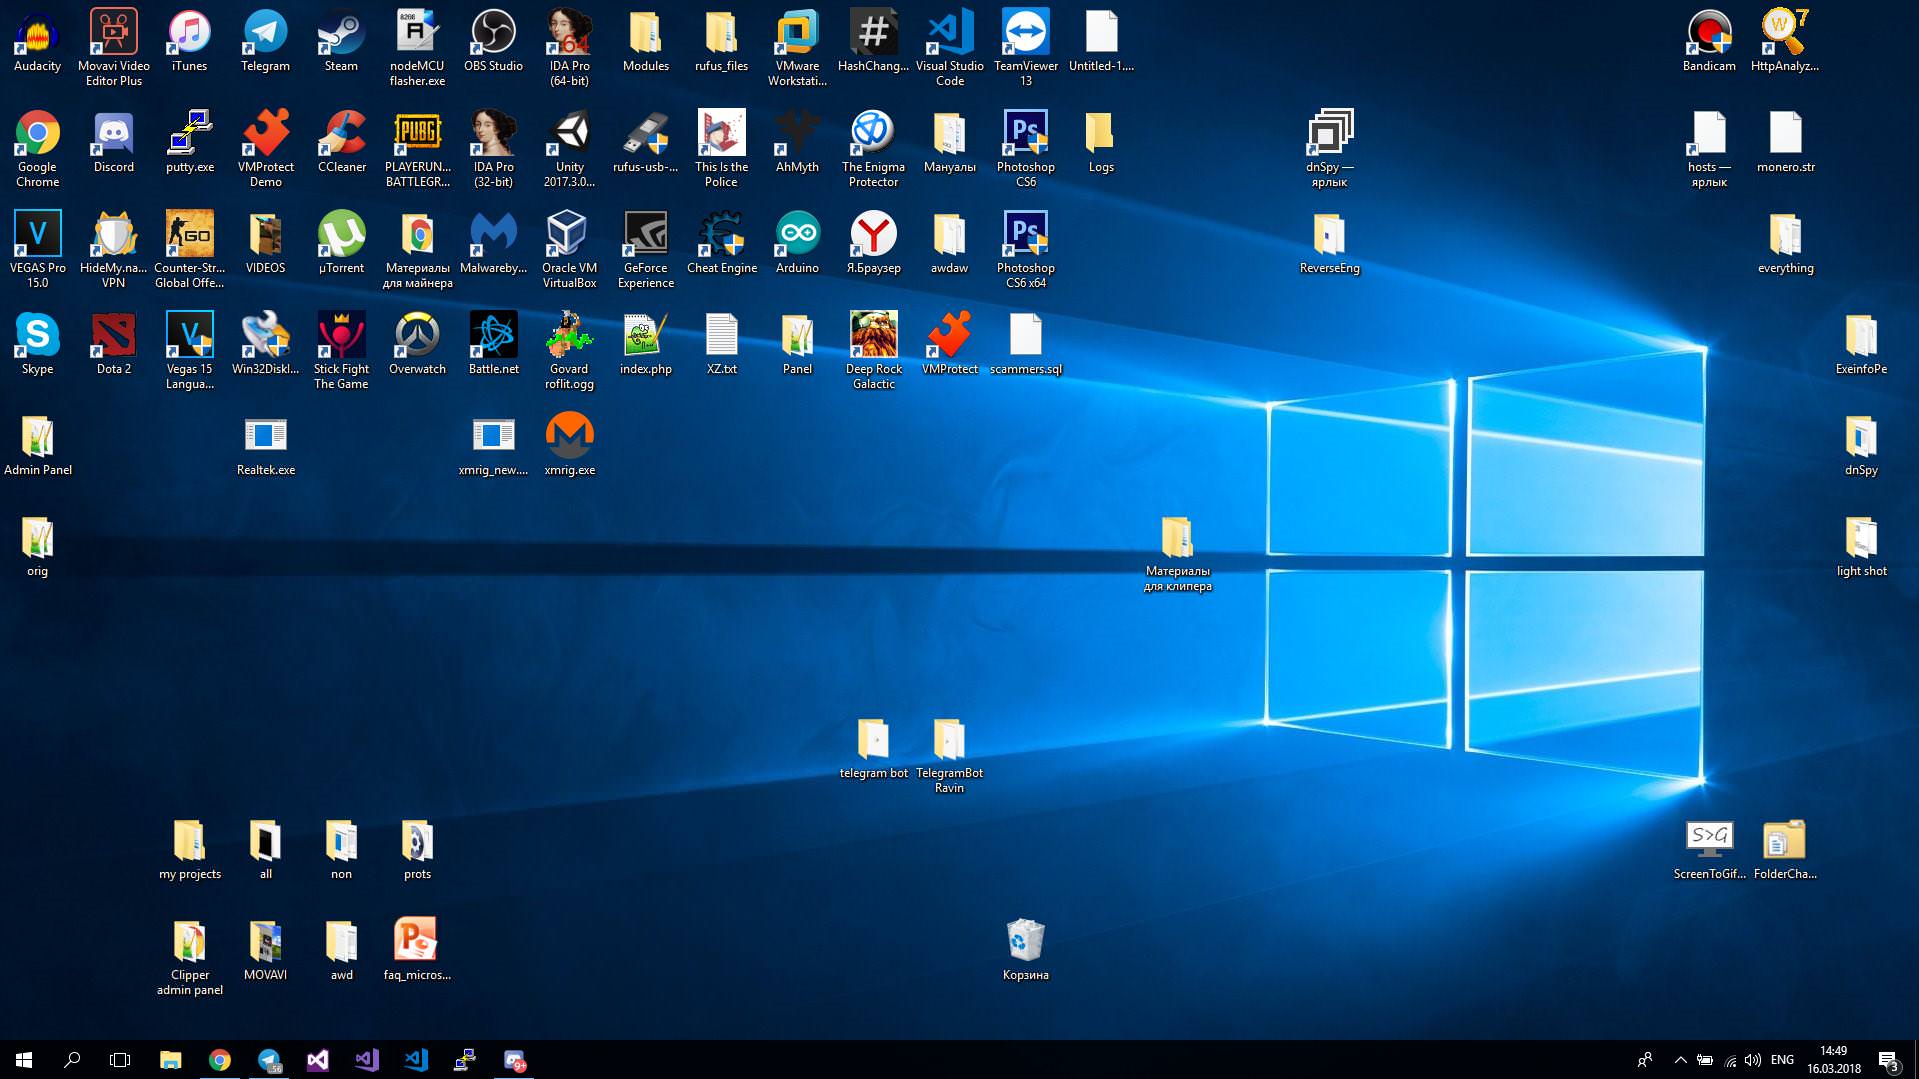Select the Корзина recycle bin
The image size is (1919, 1079).
click(1025, 951)
